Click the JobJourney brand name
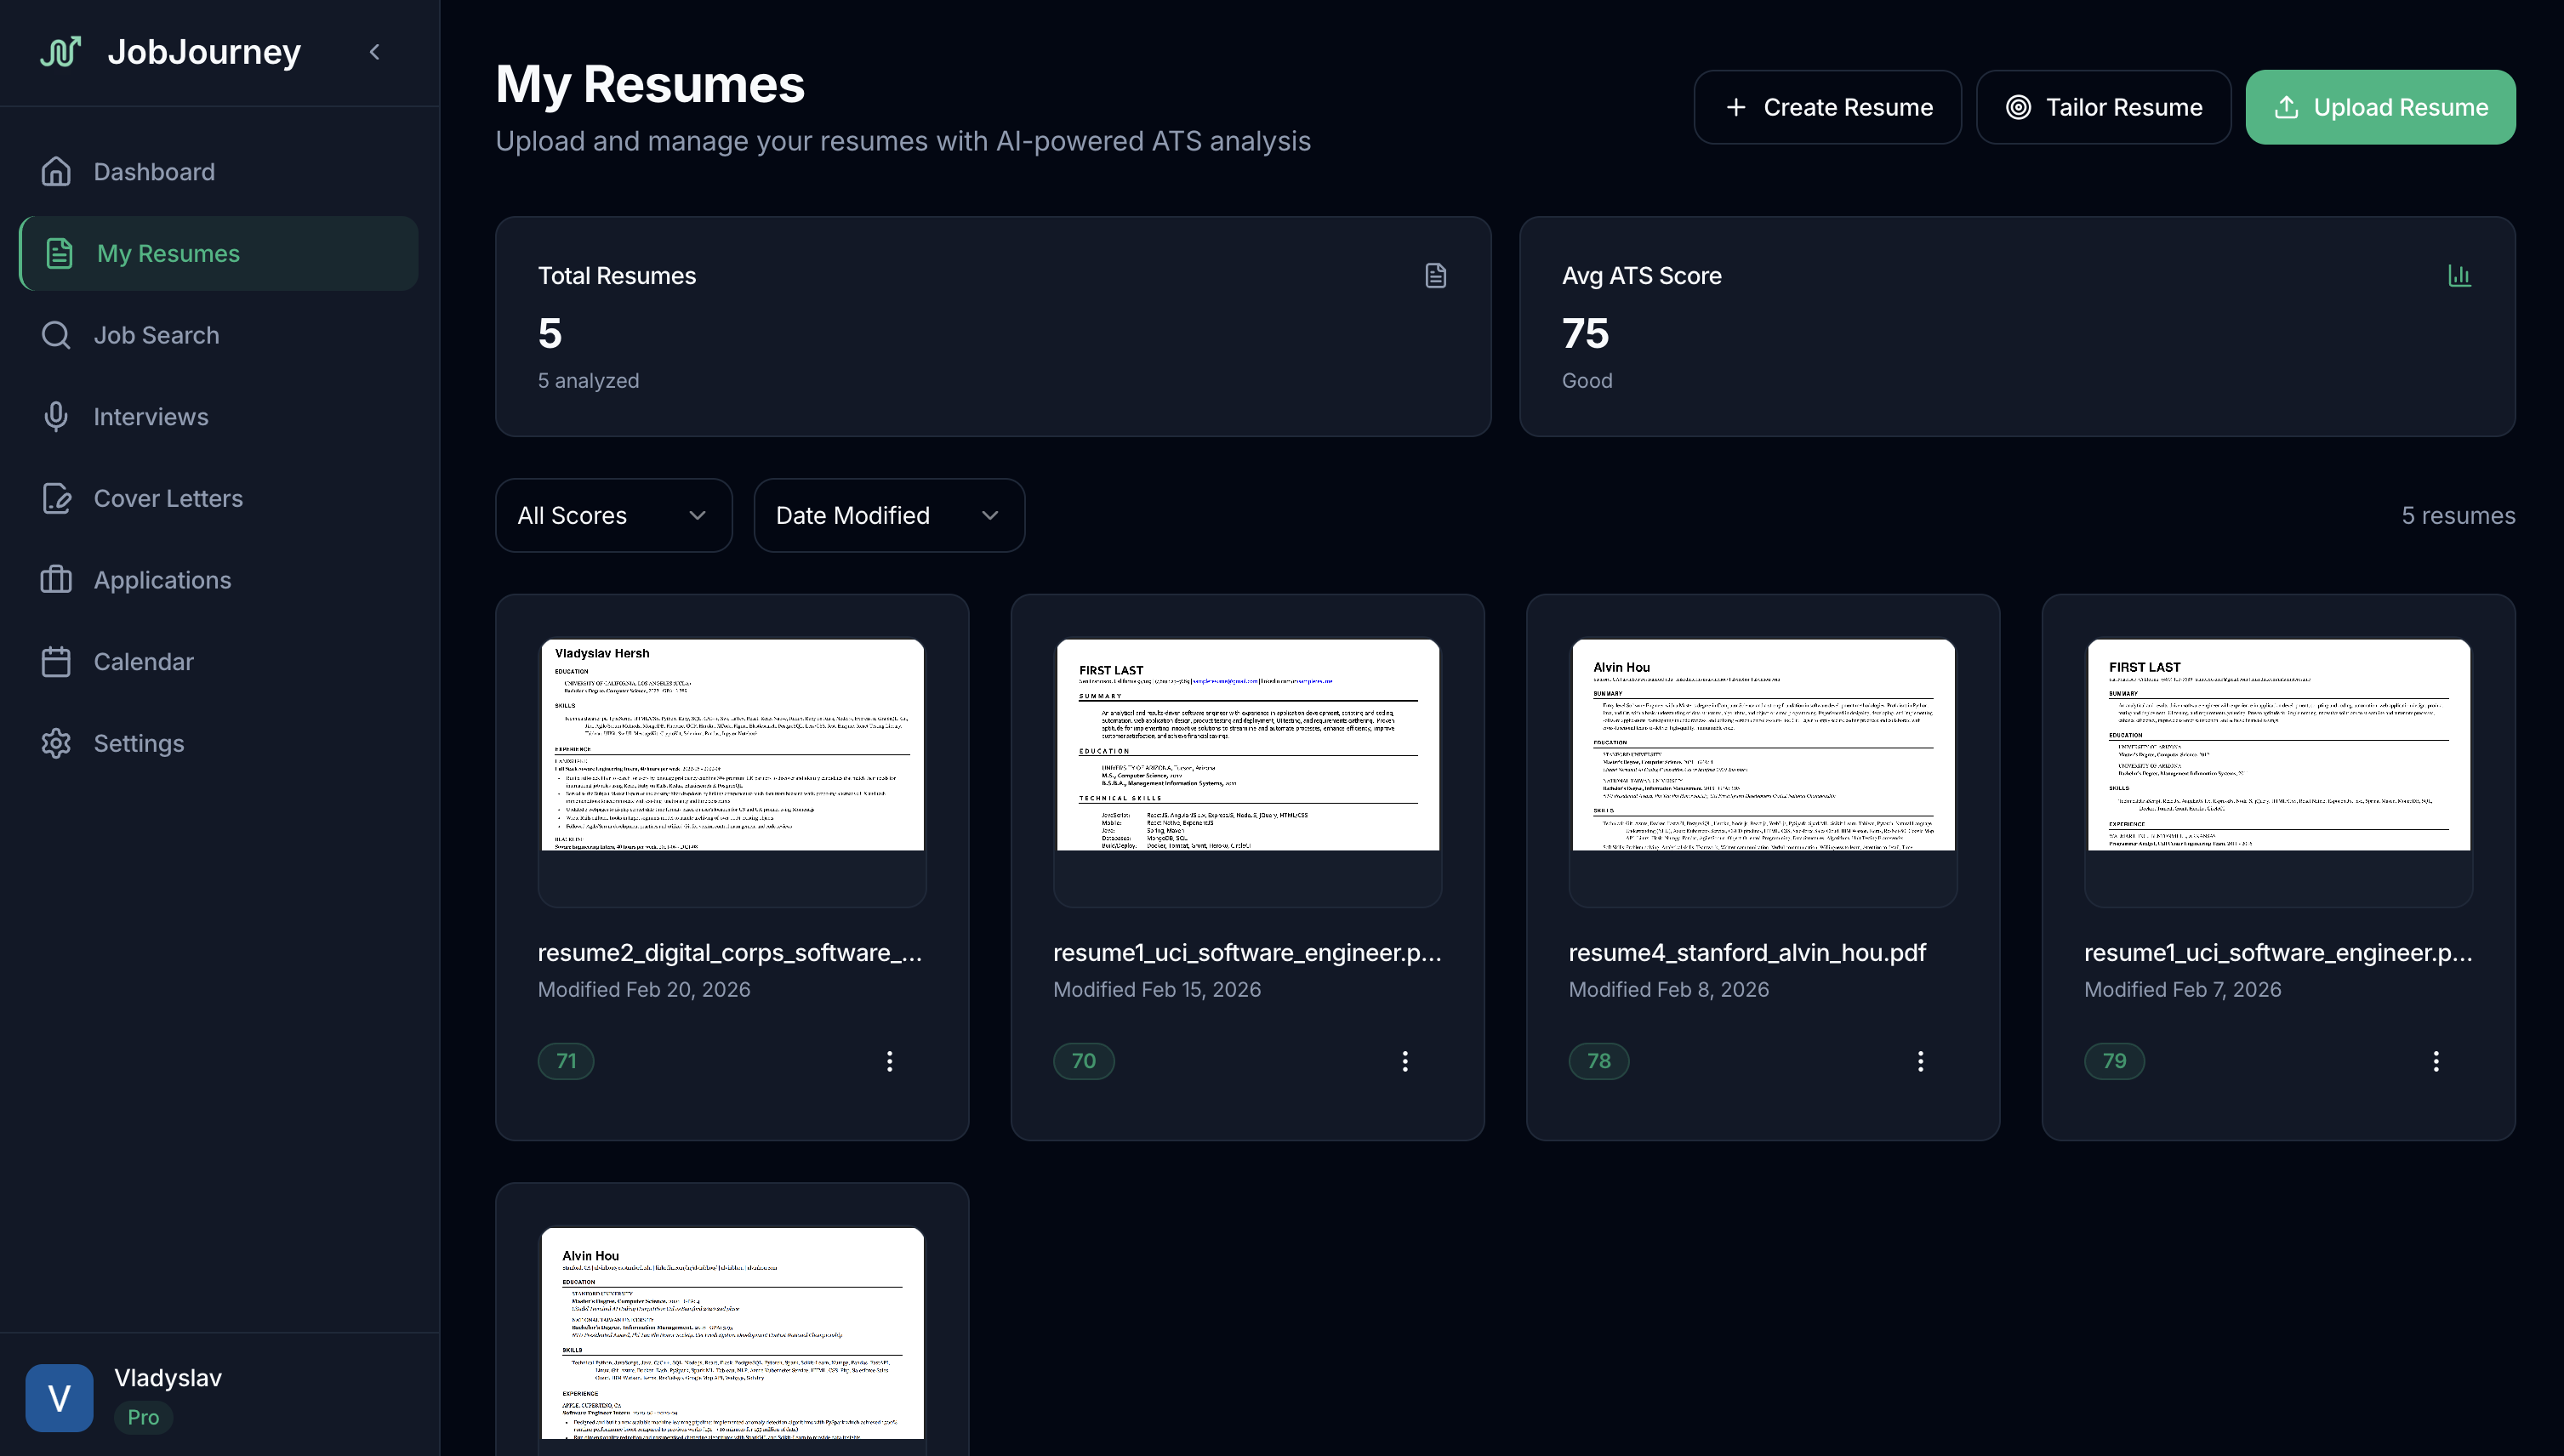 (204, 51)
